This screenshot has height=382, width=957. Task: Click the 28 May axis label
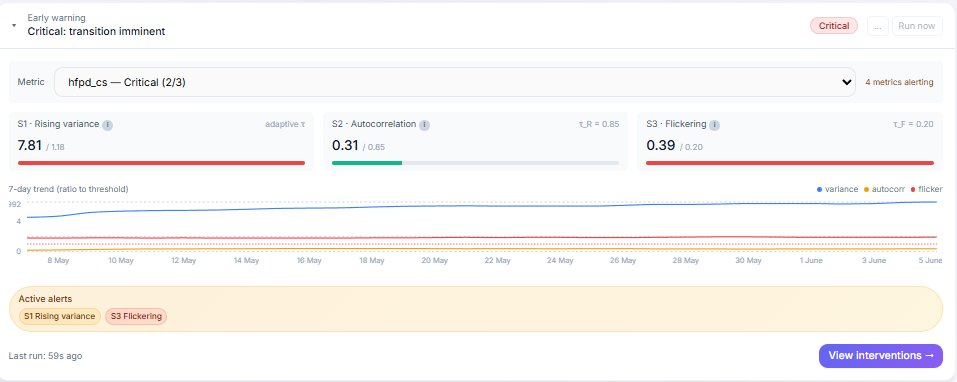click(685, 261)
